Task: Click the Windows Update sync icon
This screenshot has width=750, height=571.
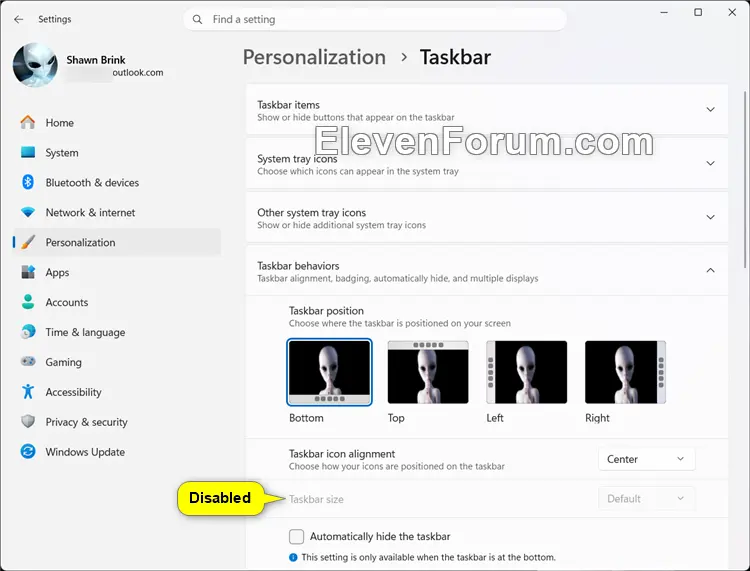Action: 28,451
